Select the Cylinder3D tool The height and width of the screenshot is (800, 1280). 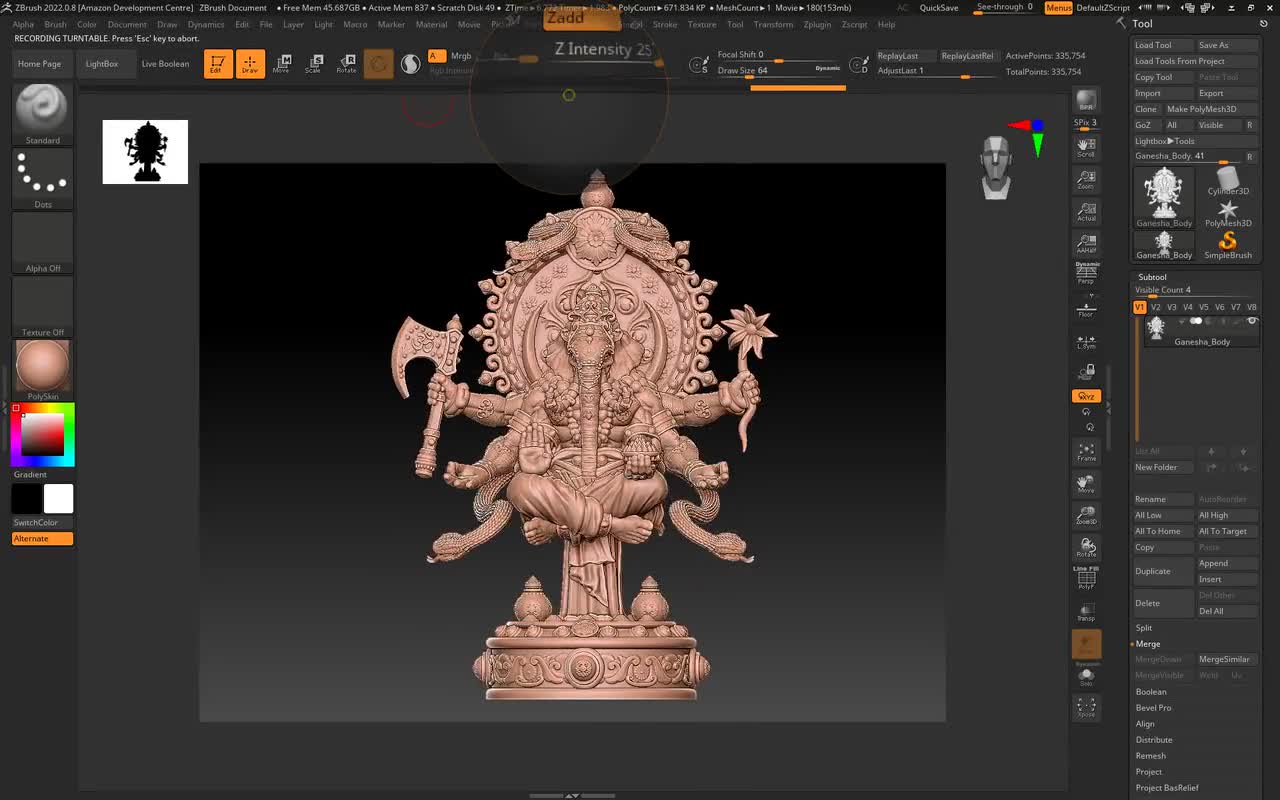pos(1228,181)
